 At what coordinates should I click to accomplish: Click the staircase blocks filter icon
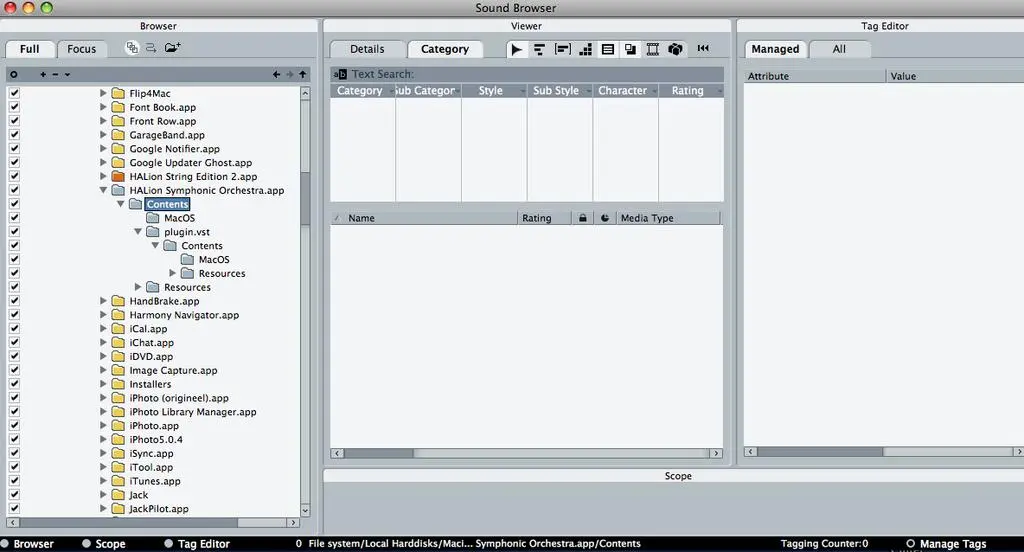585,49
